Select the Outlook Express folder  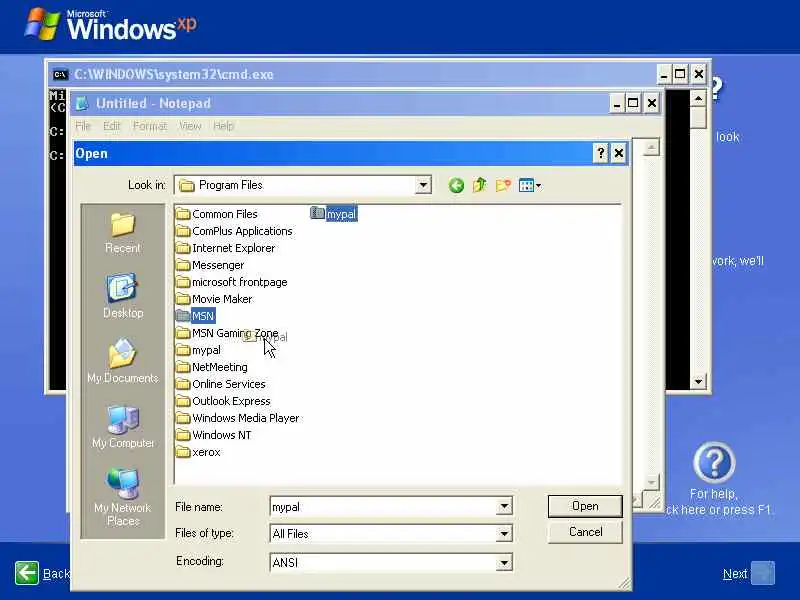click(x=223, y=401)
